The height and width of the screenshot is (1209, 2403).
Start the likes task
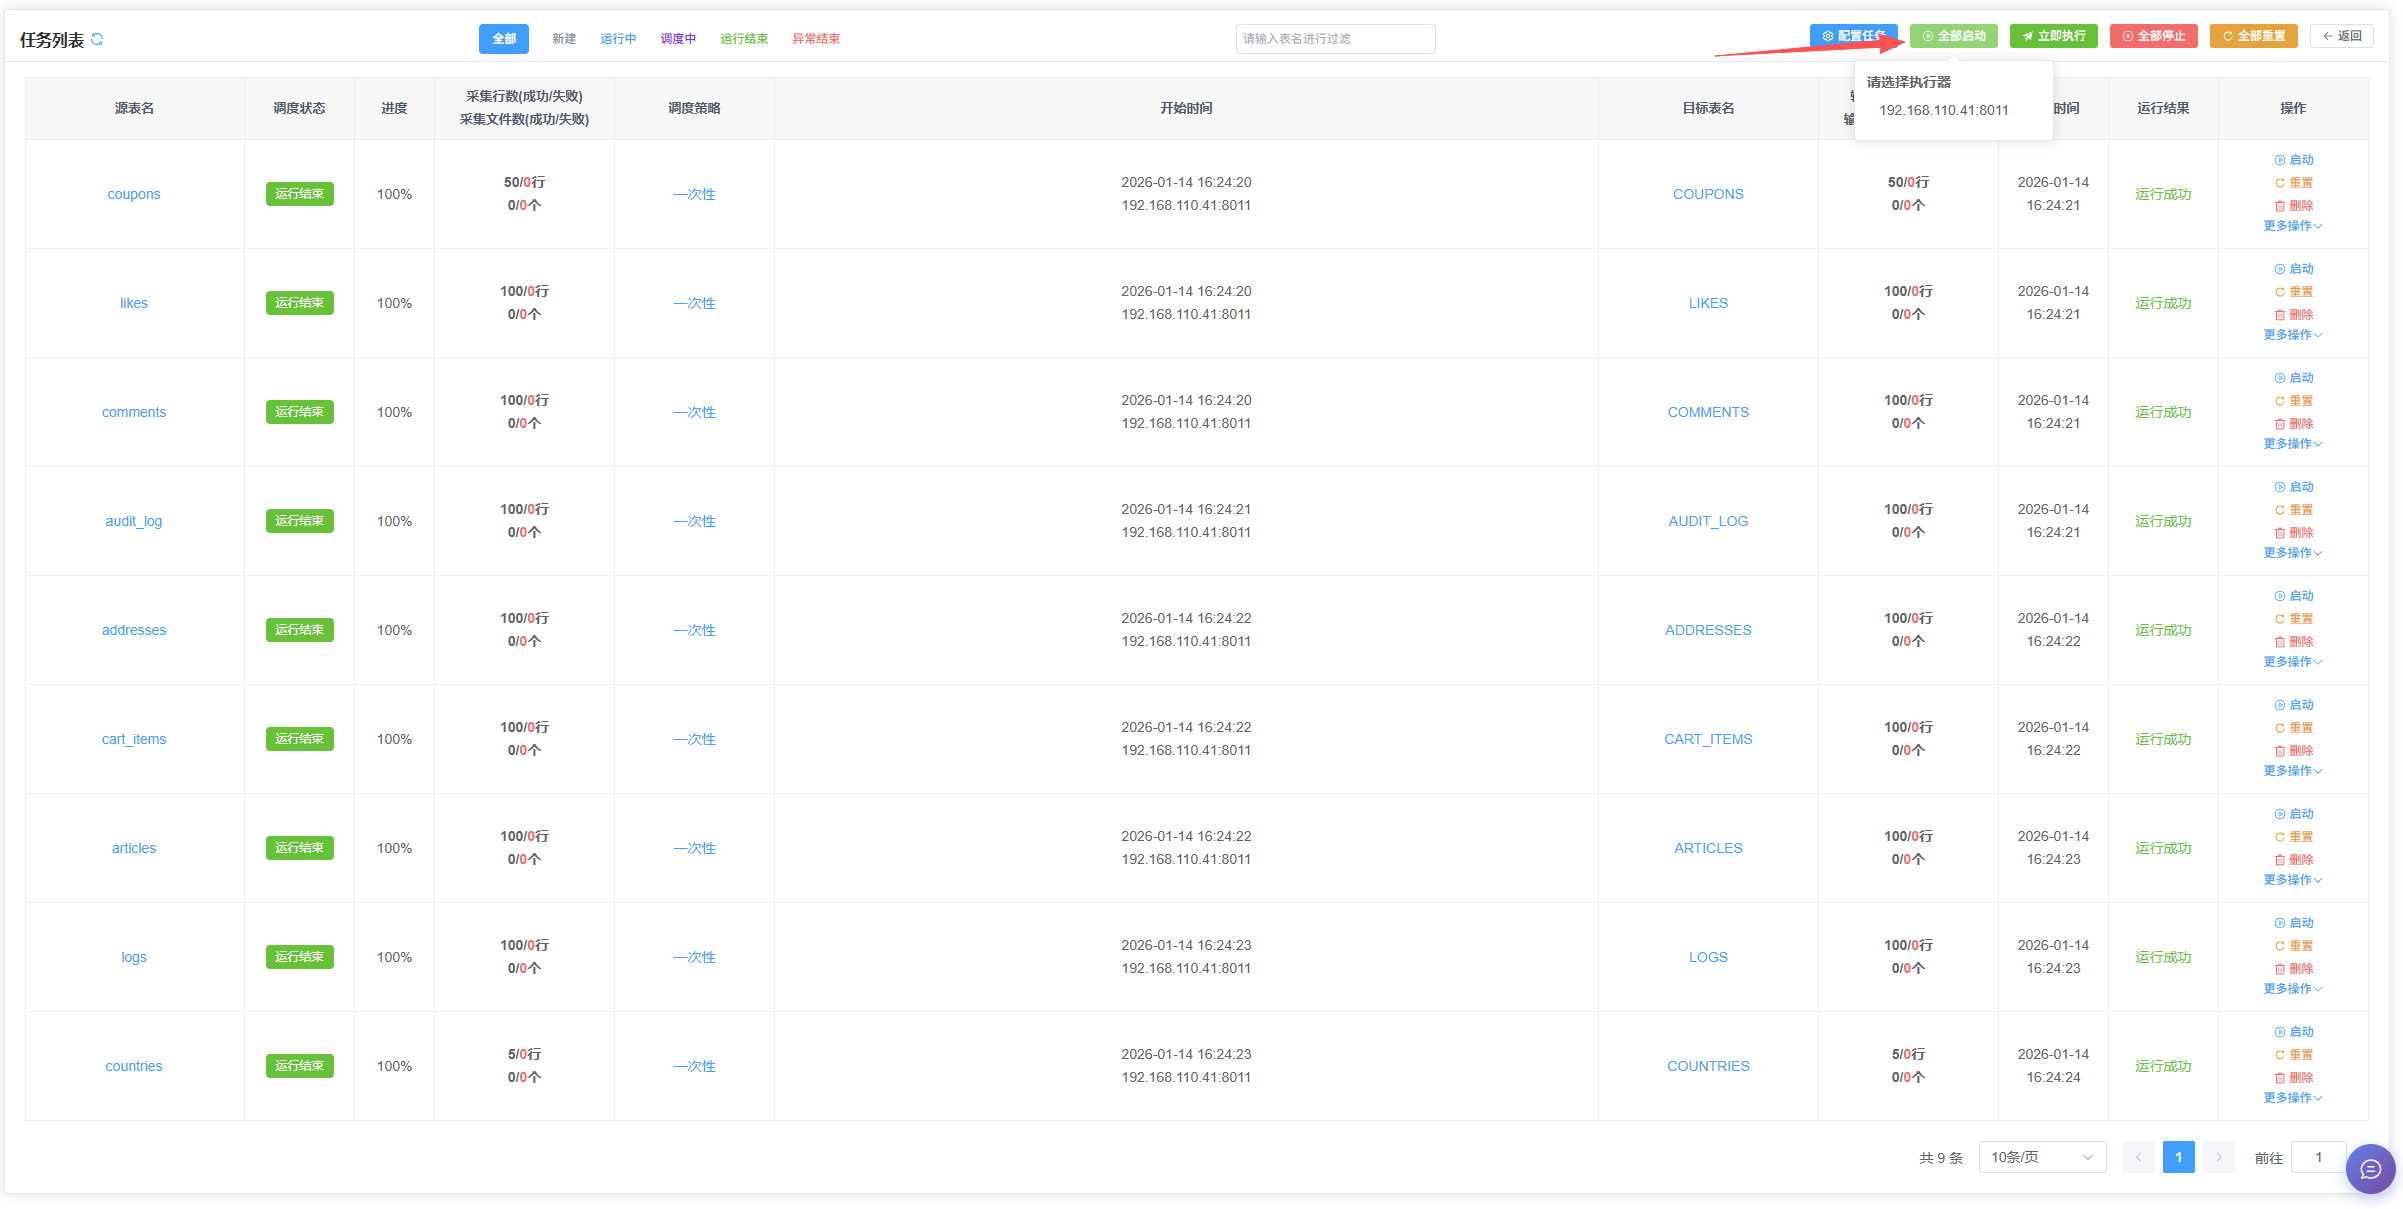click(2293, 269)
